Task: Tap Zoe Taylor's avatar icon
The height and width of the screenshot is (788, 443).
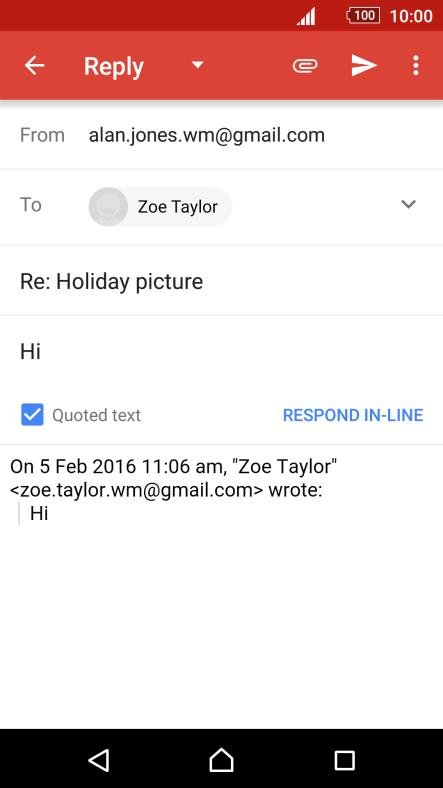Action: [108, 207]
